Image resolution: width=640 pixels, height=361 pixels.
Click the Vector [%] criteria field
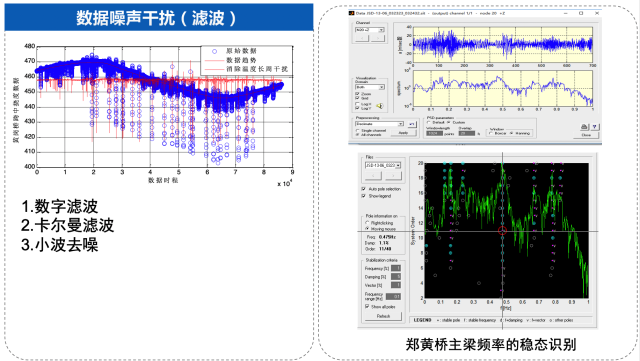[396, 285]
